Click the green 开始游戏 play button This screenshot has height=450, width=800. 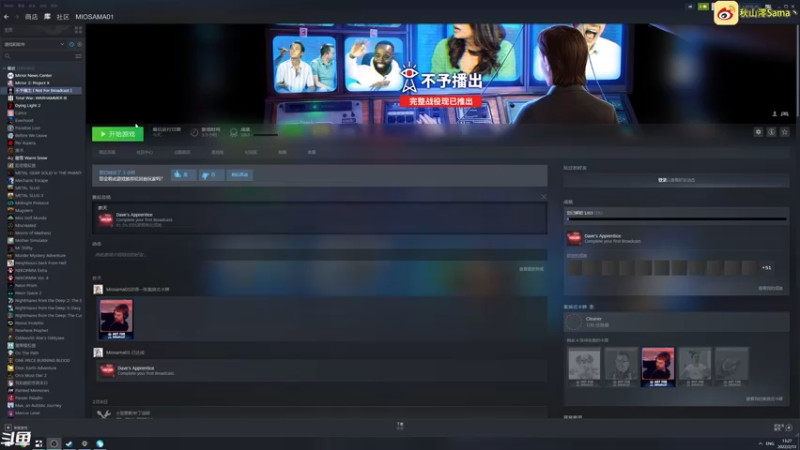click(x=118, y=134)
